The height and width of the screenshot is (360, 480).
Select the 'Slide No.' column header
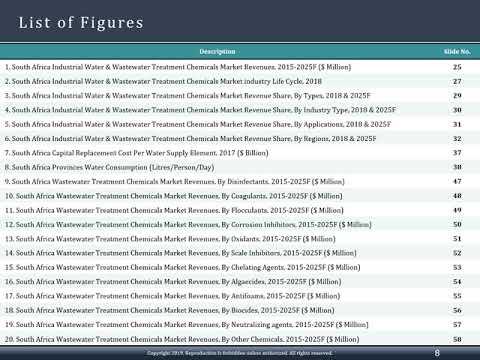pos(457,52)
